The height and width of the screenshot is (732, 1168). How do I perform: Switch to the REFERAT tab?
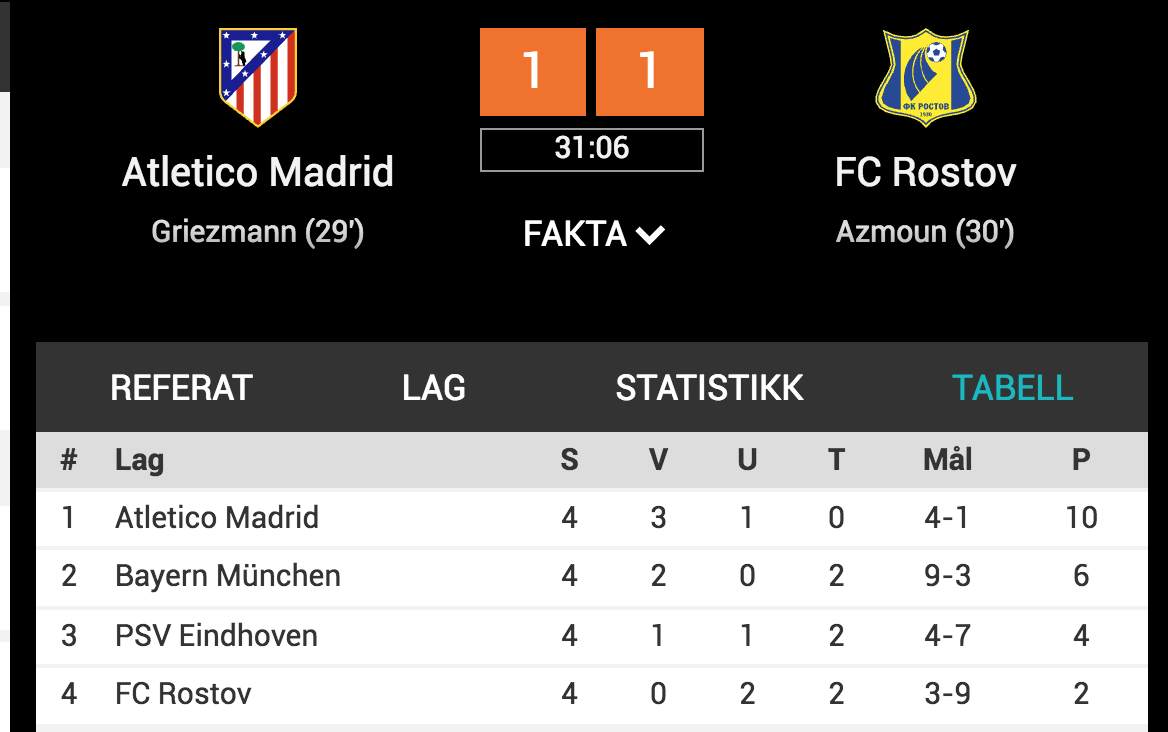coord(182,388)
